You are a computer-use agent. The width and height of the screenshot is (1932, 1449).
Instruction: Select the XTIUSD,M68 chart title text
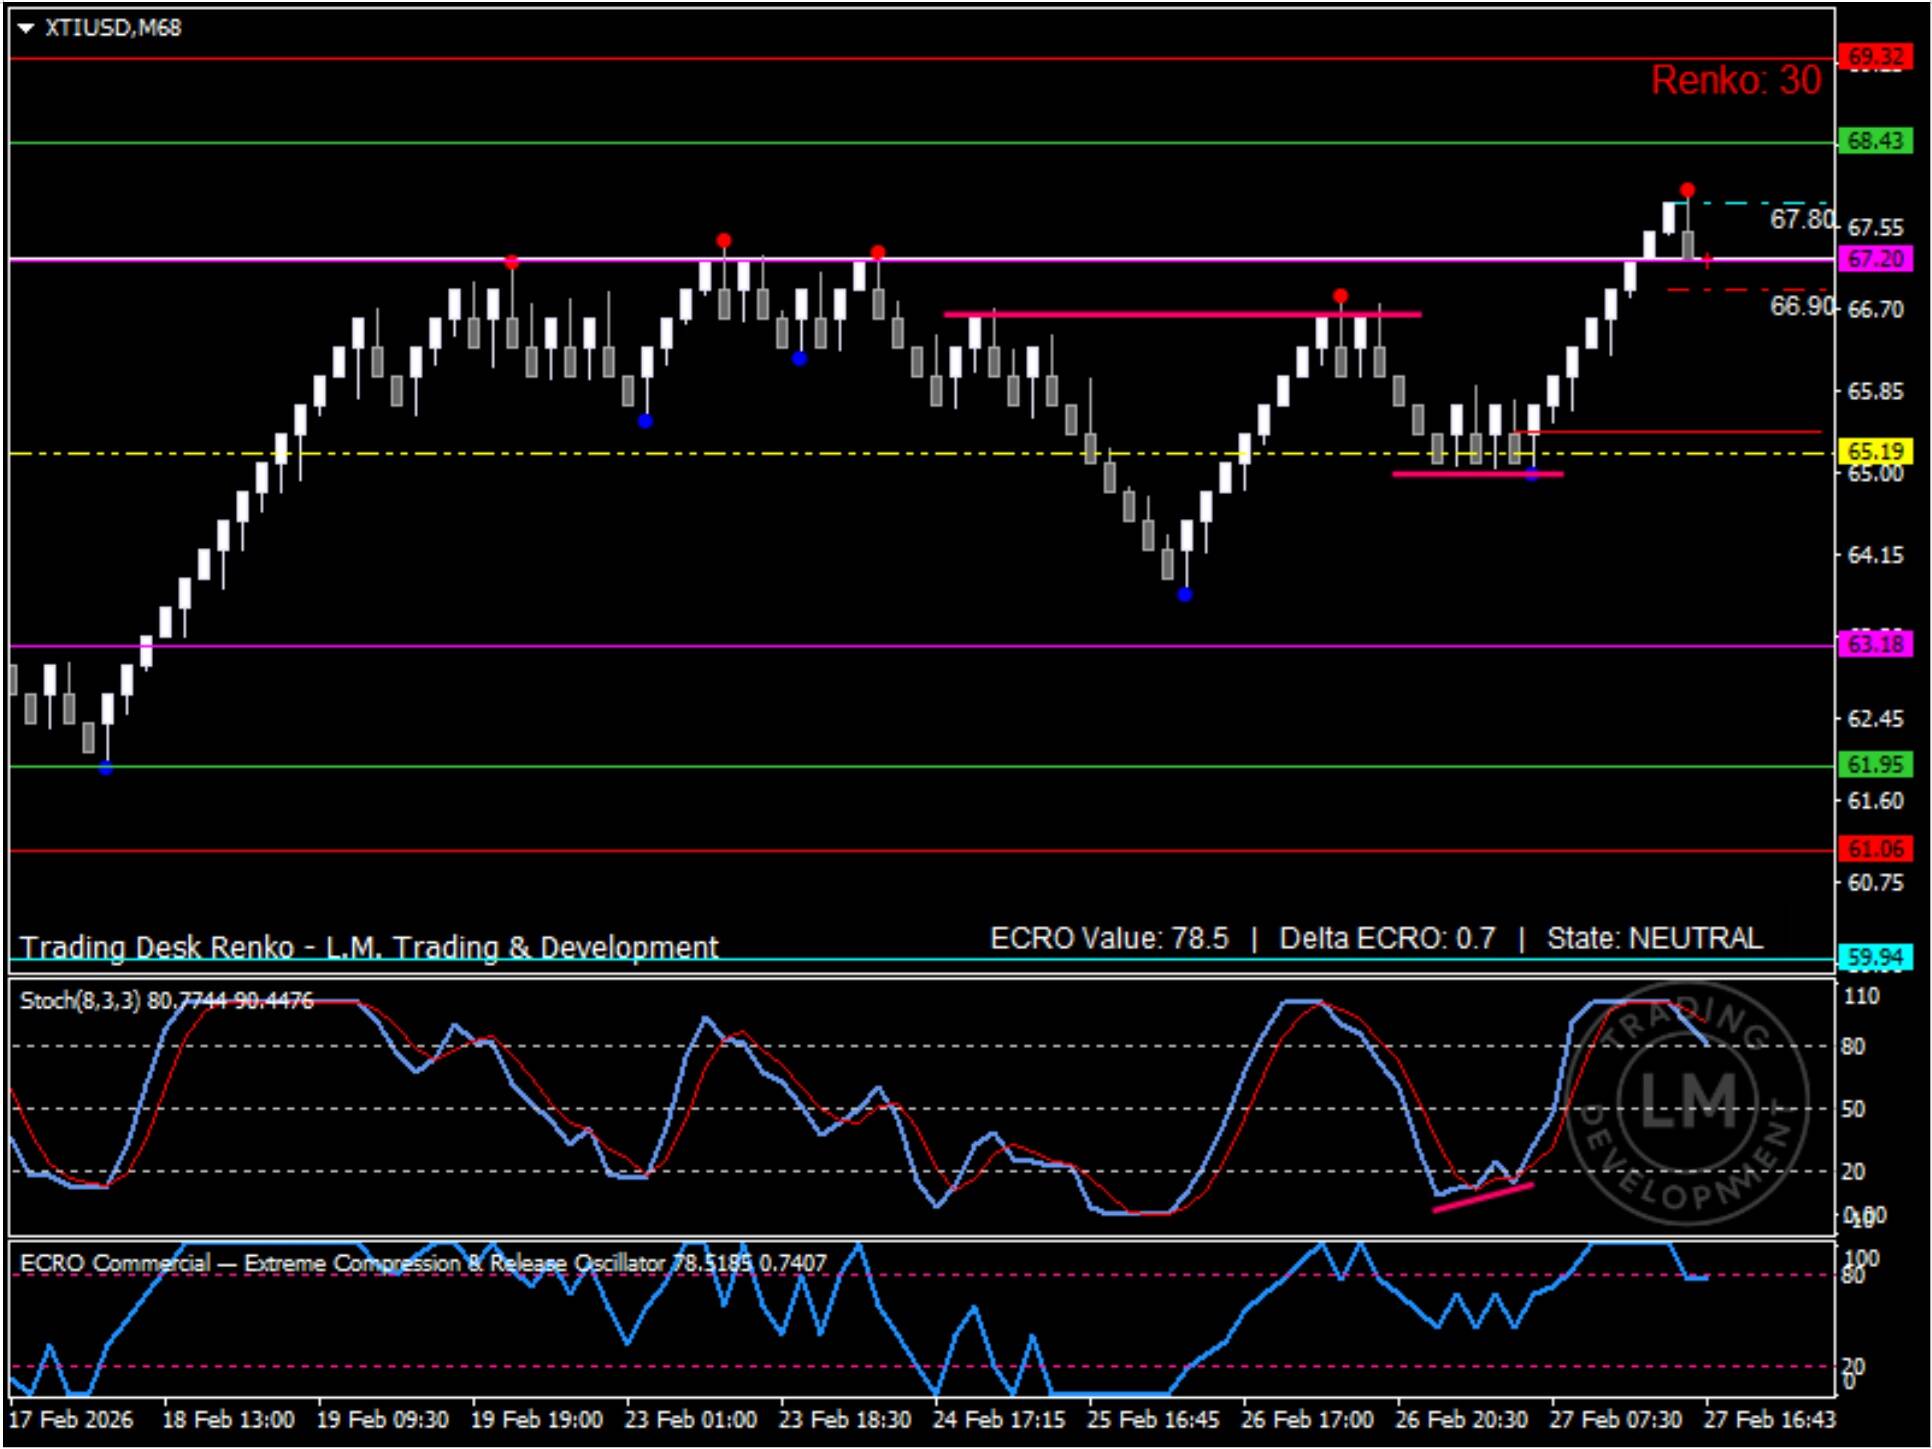point(113,28)
